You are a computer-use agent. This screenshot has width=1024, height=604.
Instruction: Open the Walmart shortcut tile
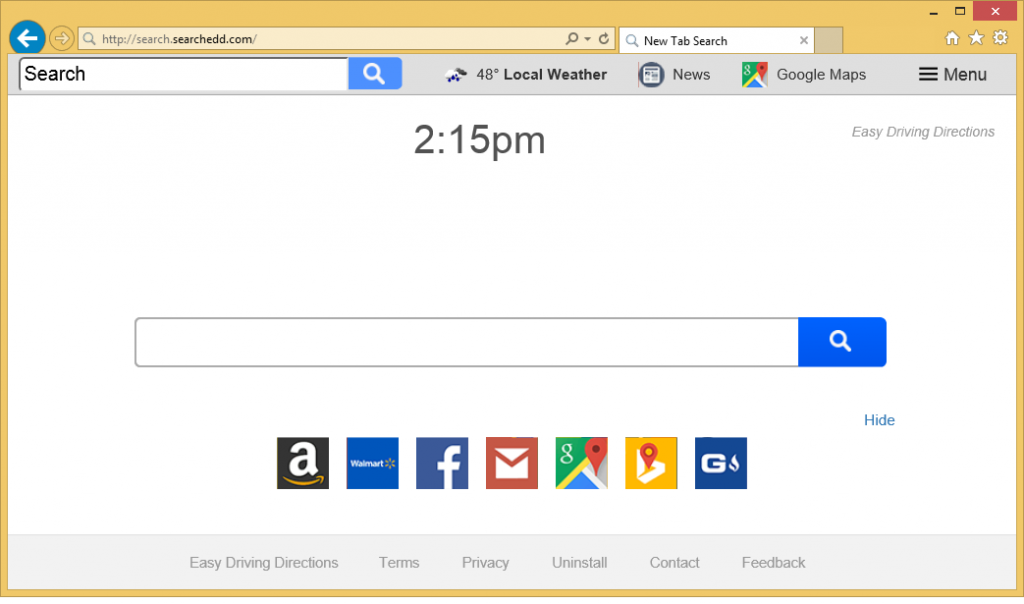[372, 463]
